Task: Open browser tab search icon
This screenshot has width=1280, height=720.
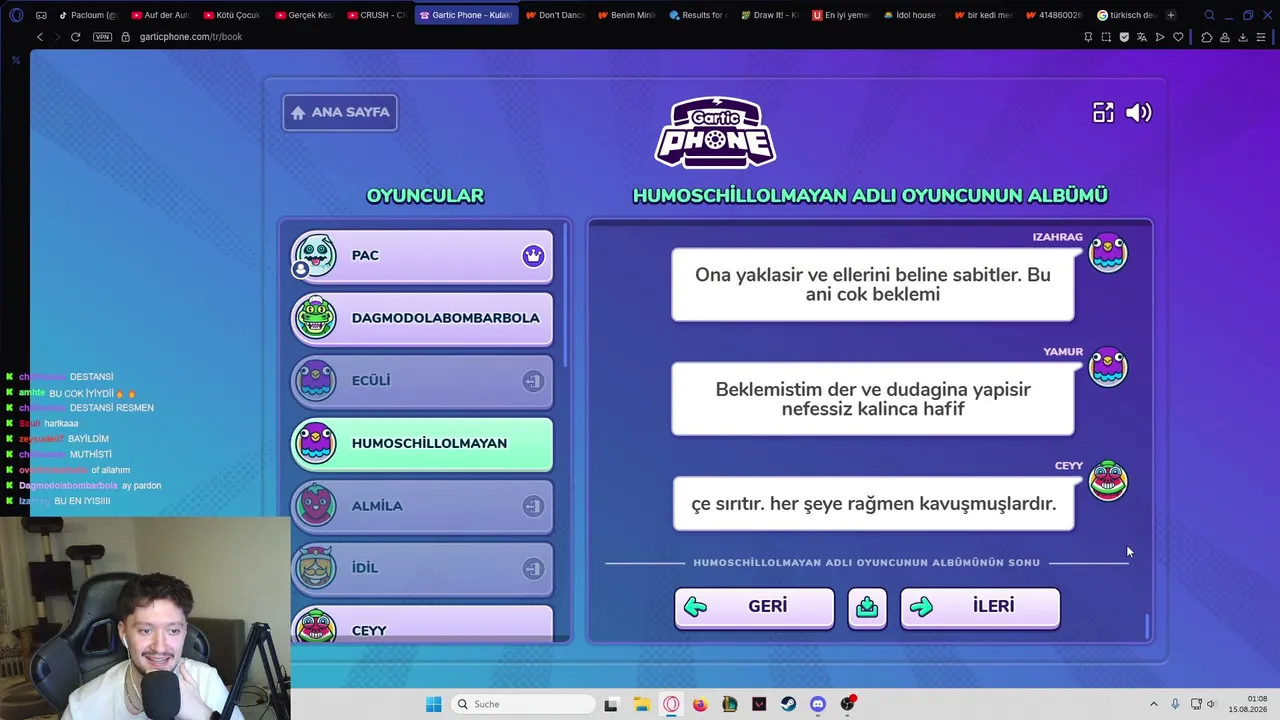Action: tap(1209, 15)
